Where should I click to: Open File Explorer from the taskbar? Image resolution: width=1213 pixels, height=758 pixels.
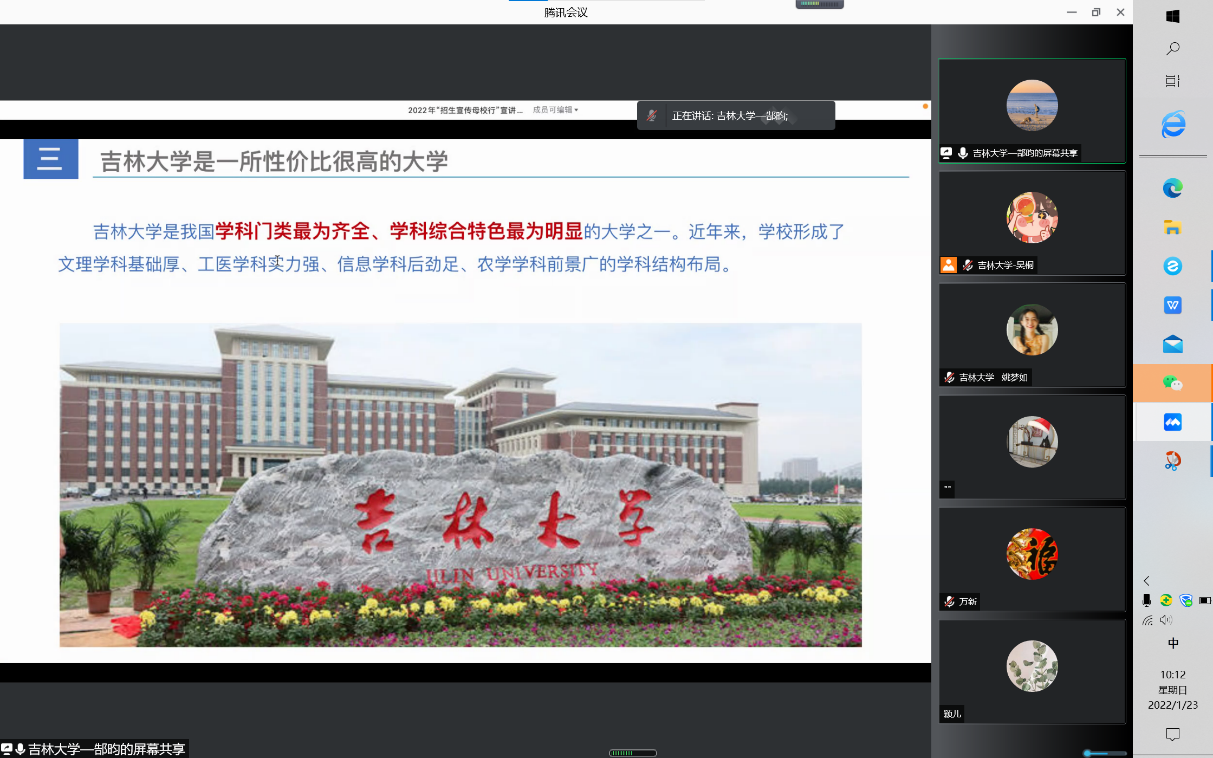click(1173, 227)
